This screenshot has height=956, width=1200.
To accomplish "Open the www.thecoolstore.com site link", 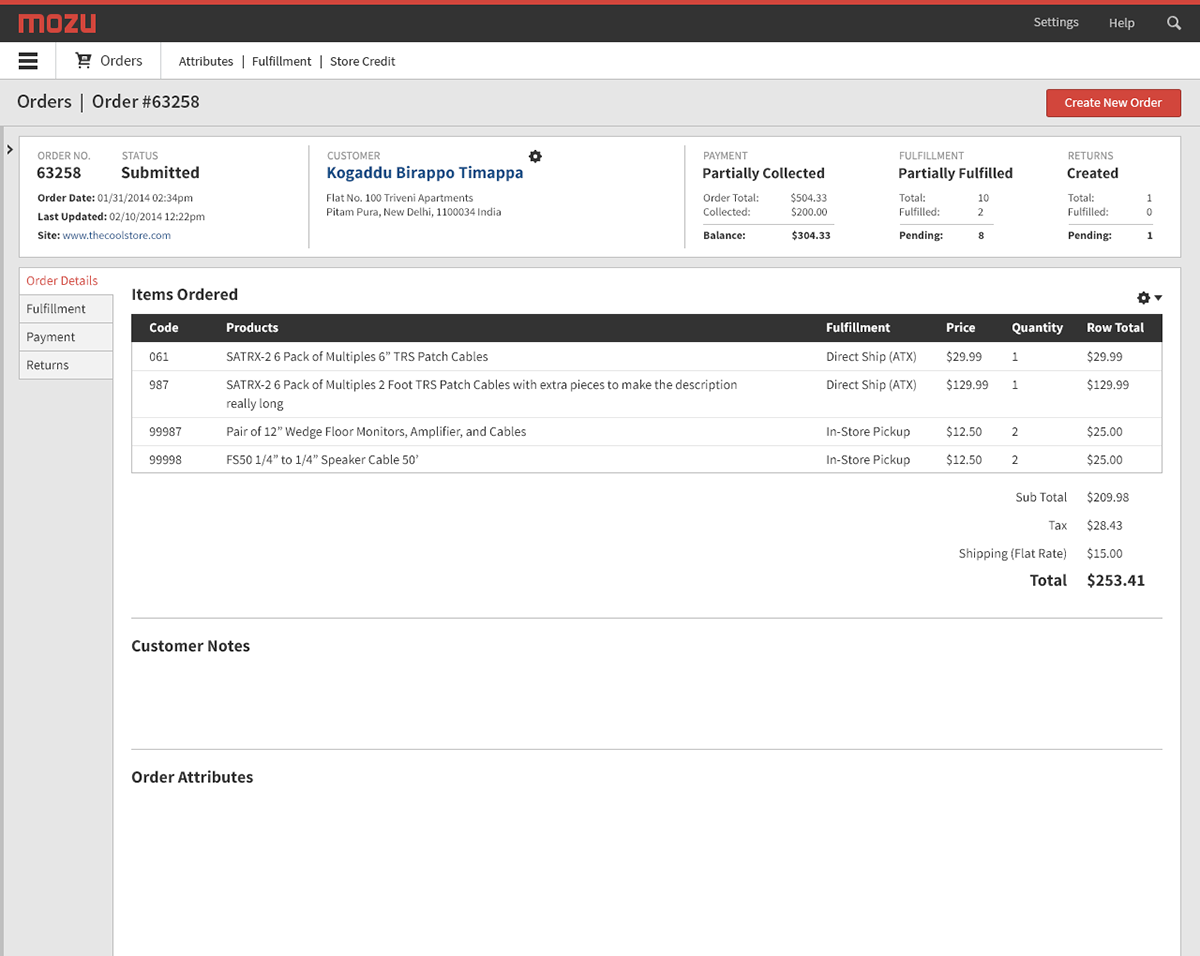I will [117, 236].
